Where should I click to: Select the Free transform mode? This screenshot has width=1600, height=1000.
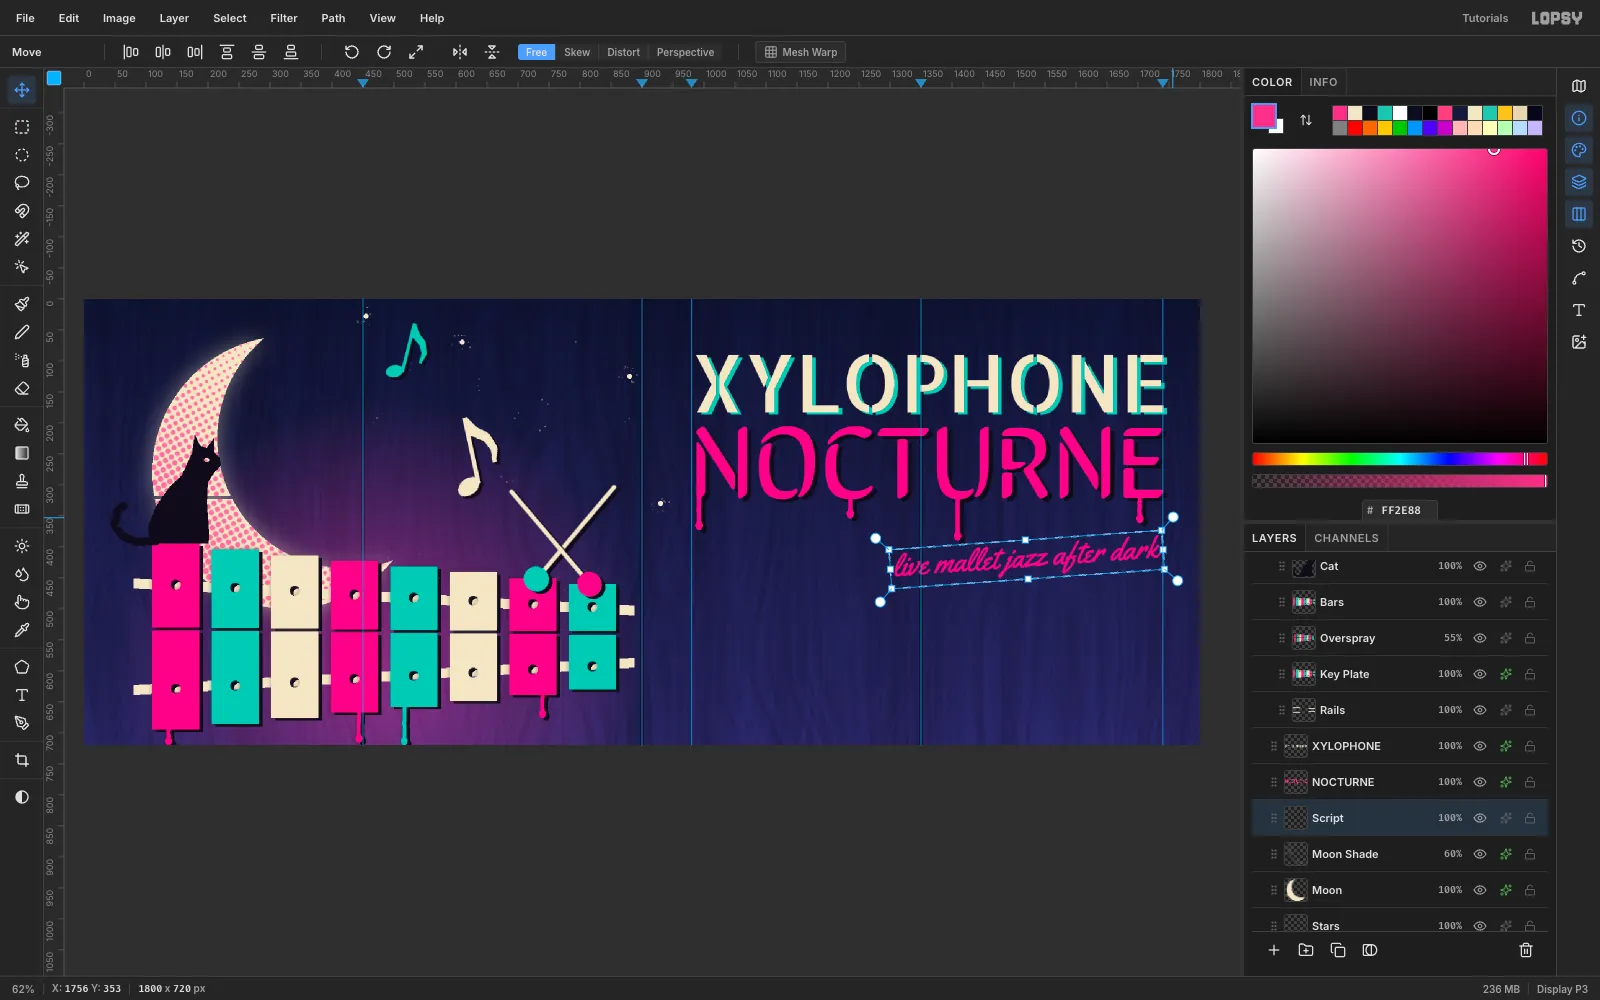click(537, 52)
